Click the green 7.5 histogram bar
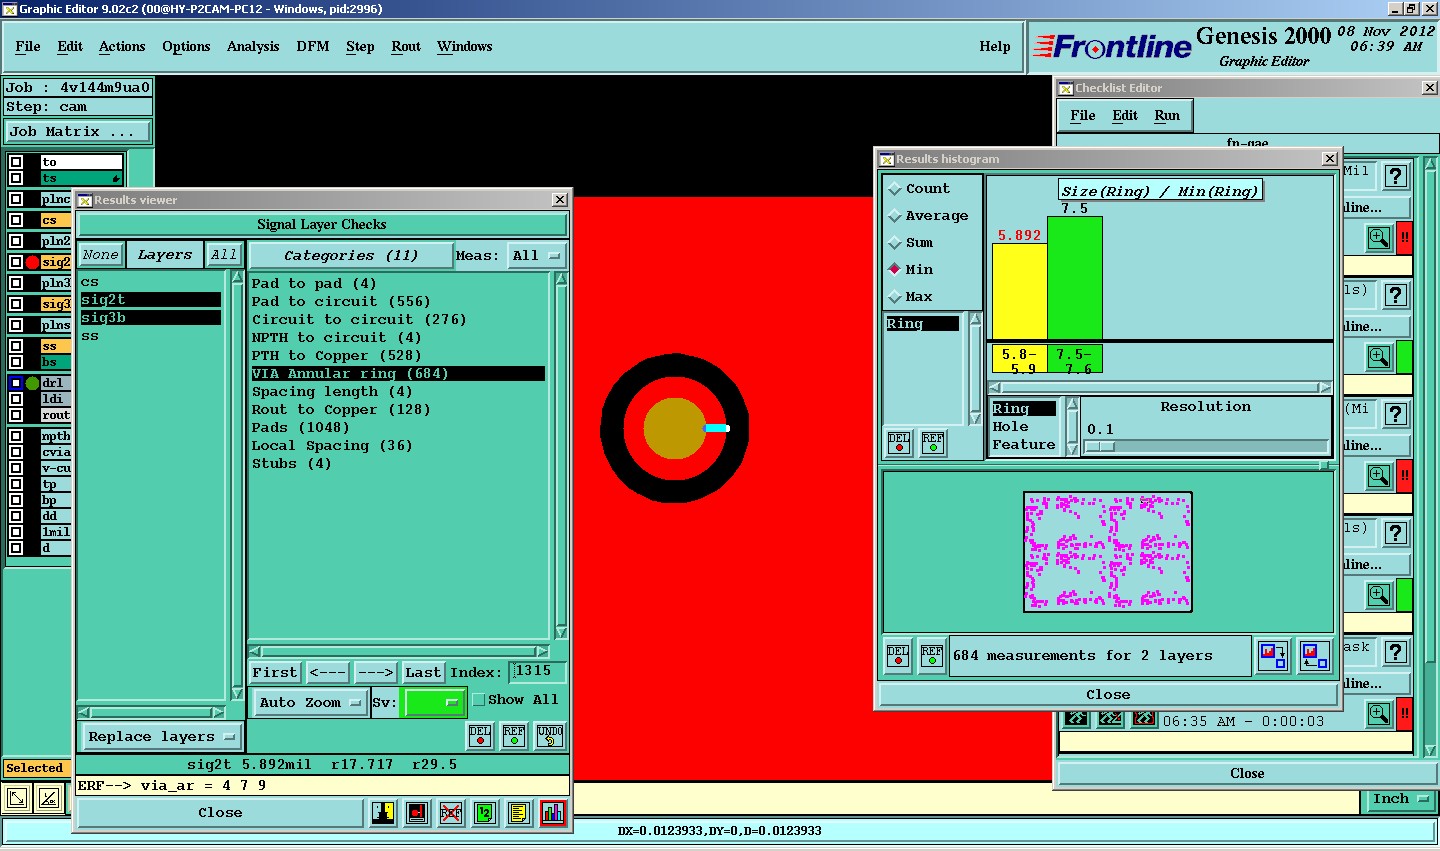 [x=1075, y=278]
